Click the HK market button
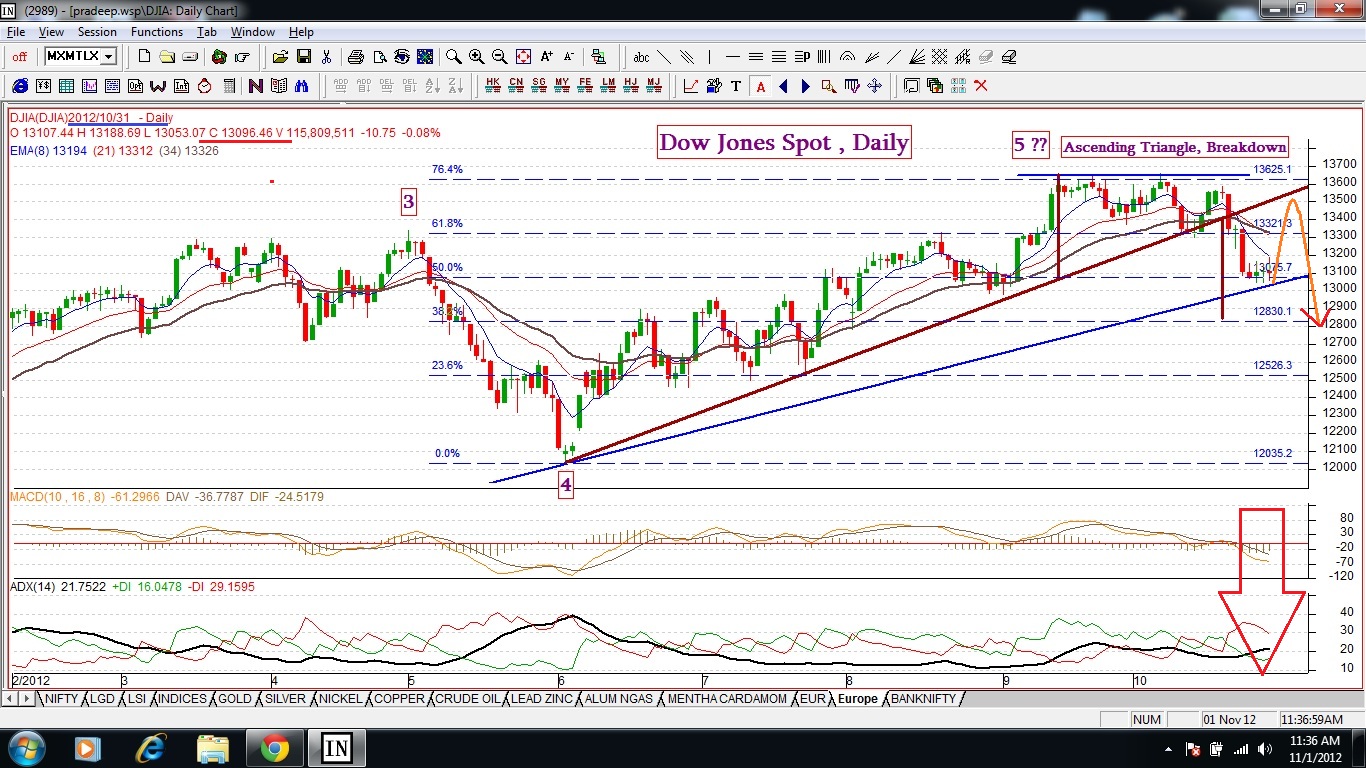 tap(492, 86)
